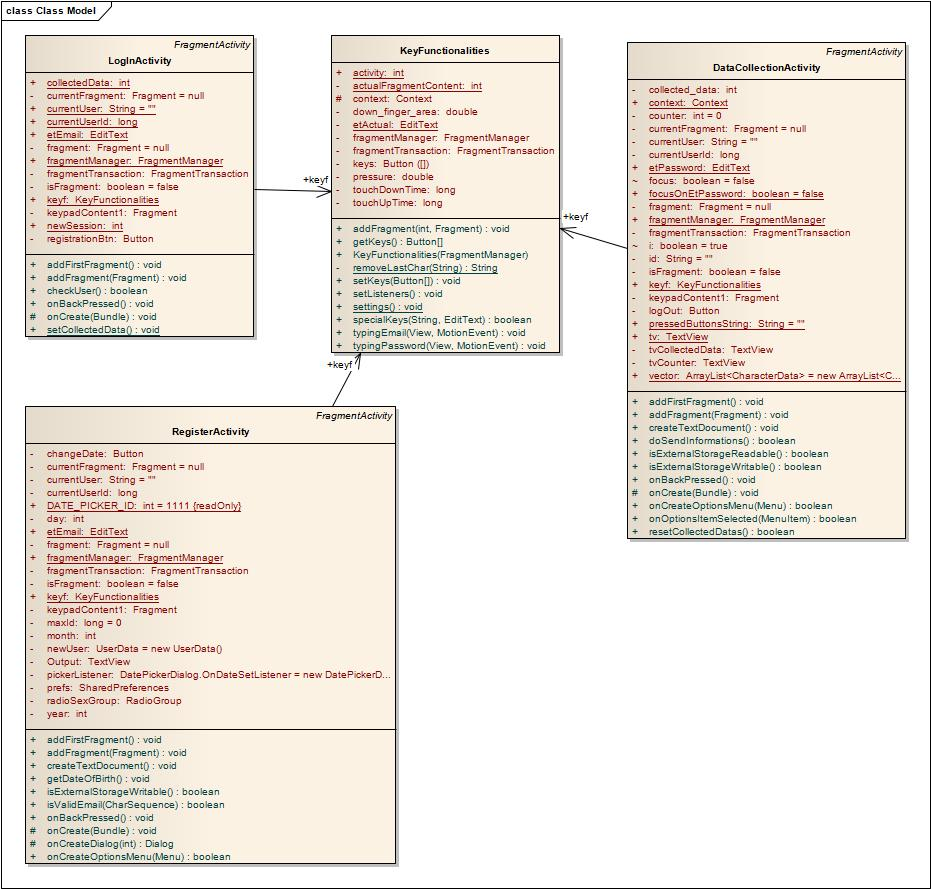
Task: Select 'logOut: Button' attribute
Action: [684, 312]
